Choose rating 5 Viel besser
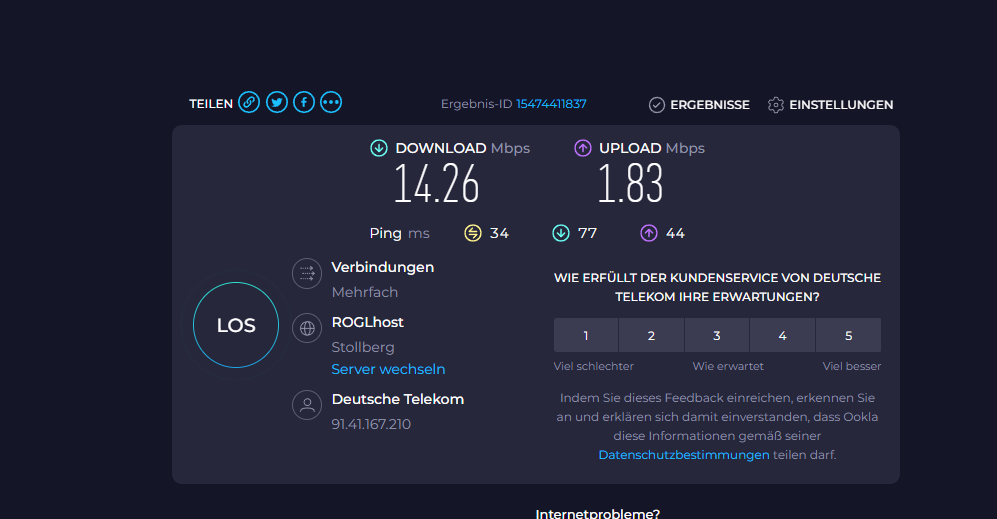997x519 pixels. tap(848, 336)
